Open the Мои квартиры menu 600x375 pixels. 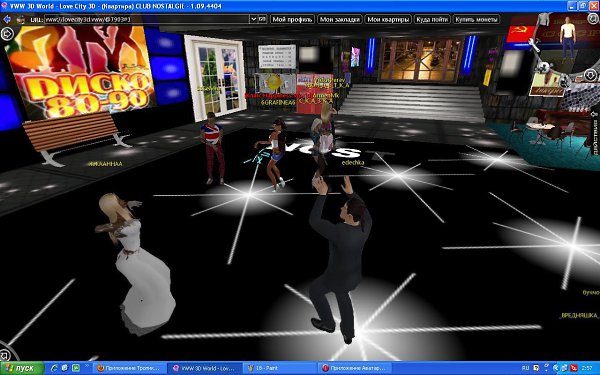[388, 19]
